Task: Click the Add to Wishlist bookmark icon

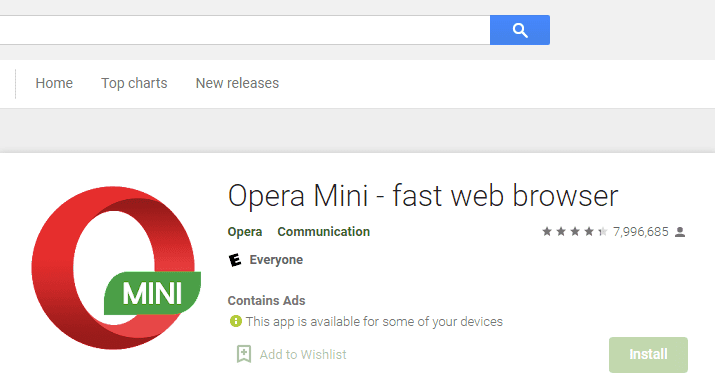Action: pyautogui.click(x=244, y=354)
